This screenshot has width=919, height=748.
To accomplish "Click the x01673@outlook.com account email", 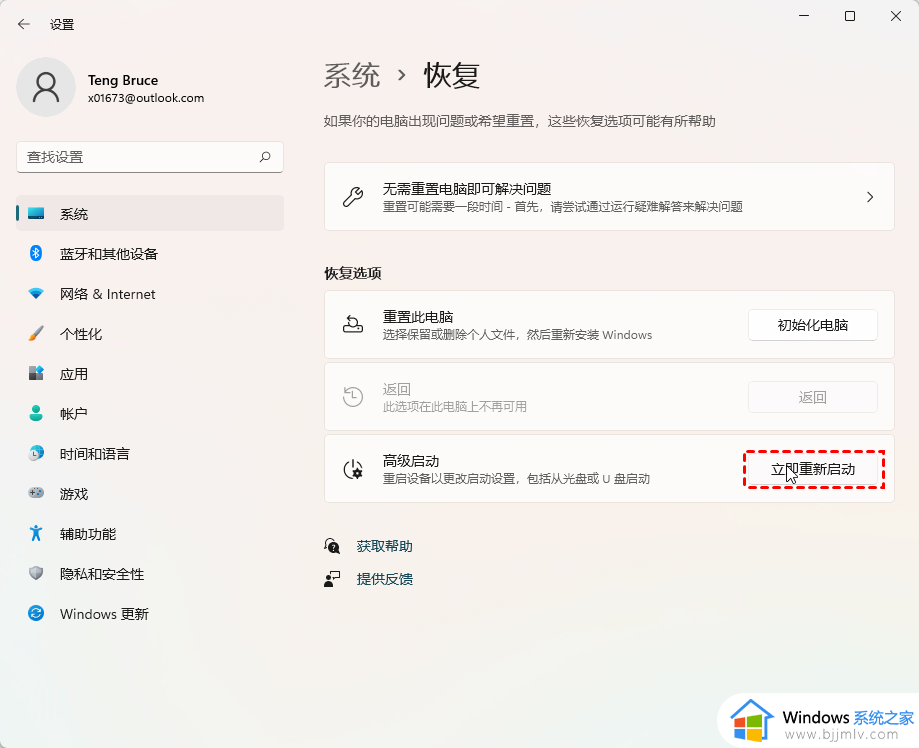I will pyautogui.click(x=146, y=98).
